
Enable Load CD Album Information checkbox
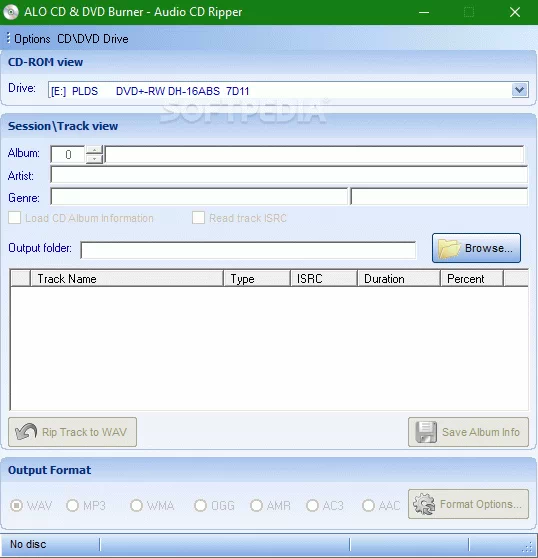[15, 218]
